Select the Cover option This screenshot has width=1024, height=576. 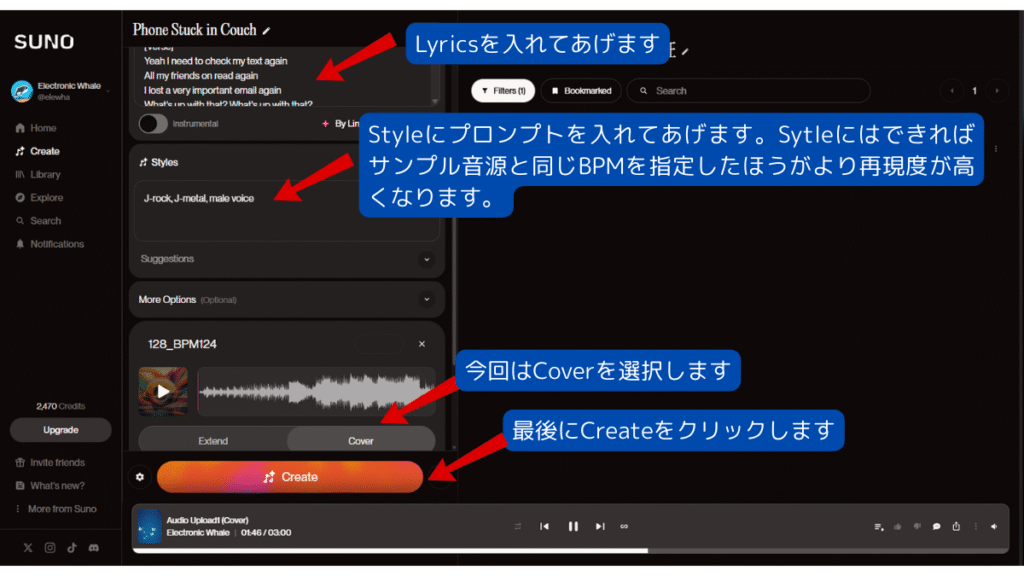(360, 441)
